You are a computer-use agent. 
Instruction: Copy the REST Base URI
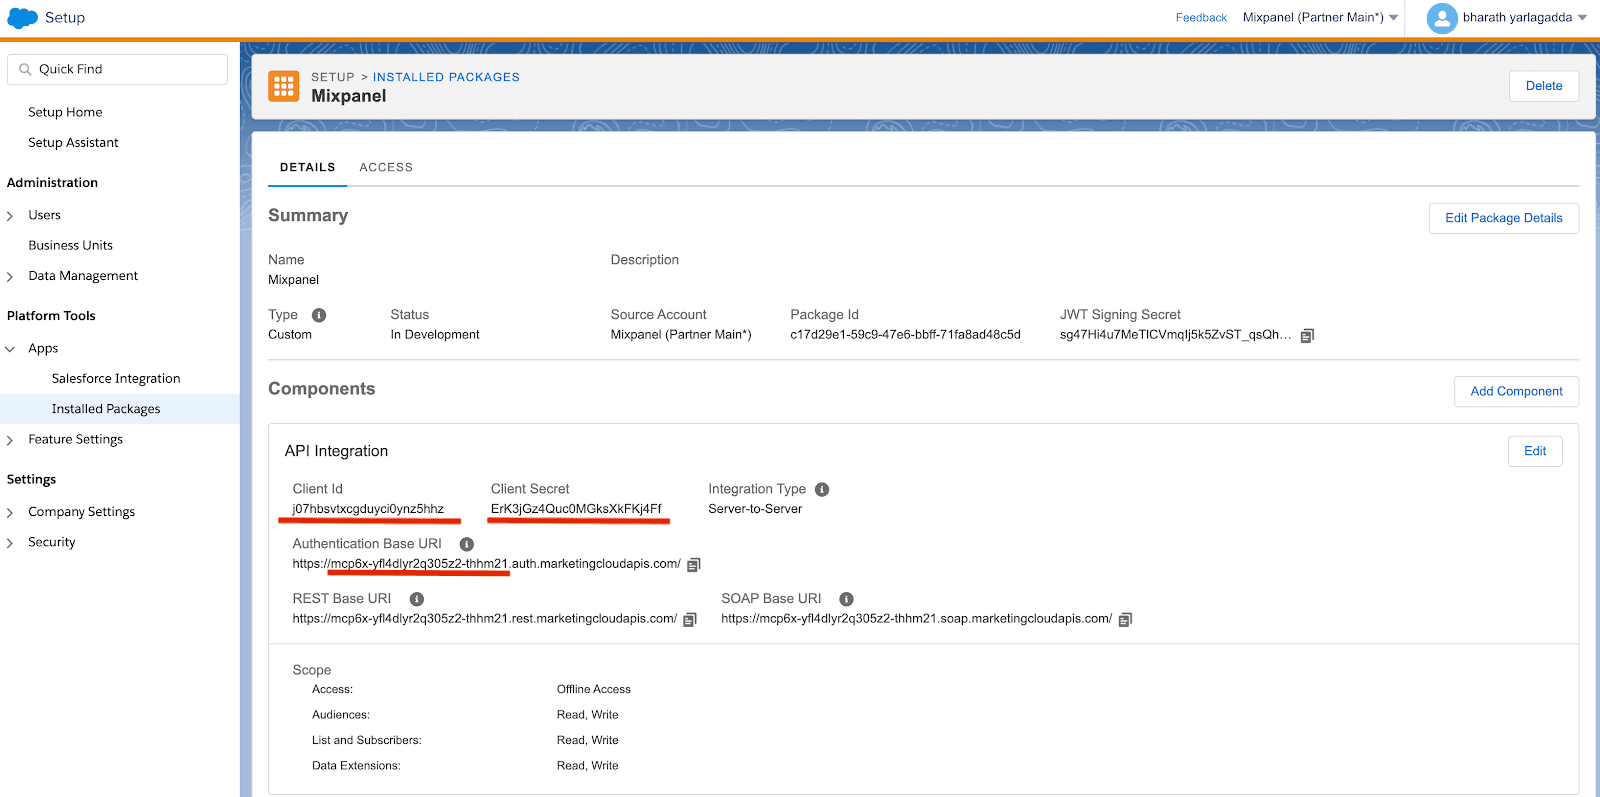pyautogui.click(x=690, y=620)
